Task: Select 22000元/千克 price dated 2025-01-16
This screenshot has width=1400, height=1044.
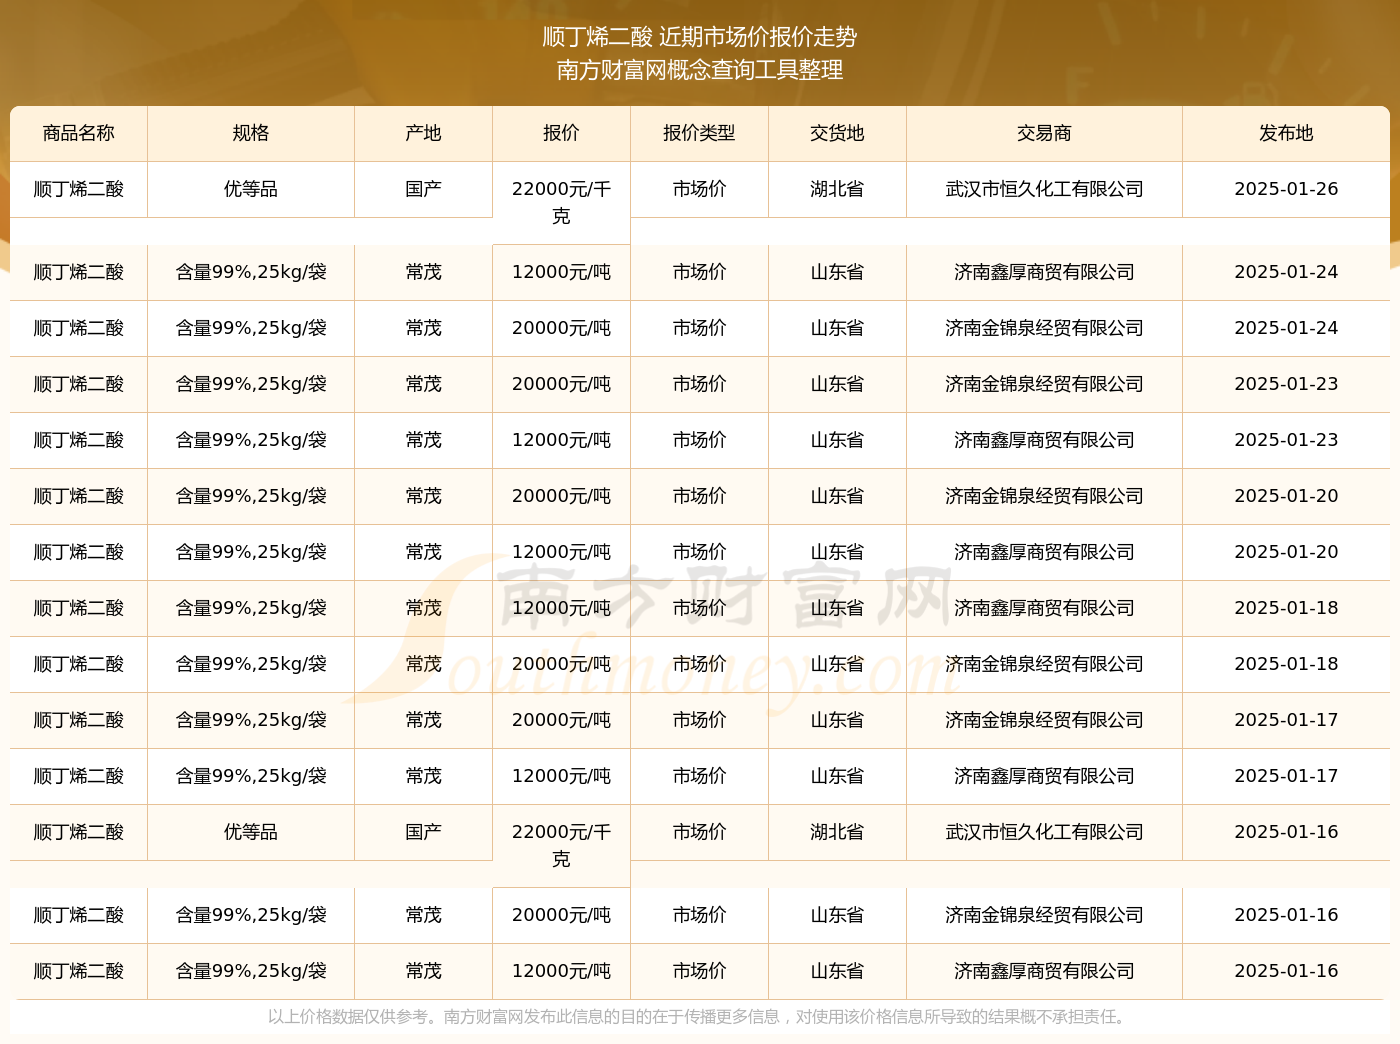Action: [x=561, y=845]
